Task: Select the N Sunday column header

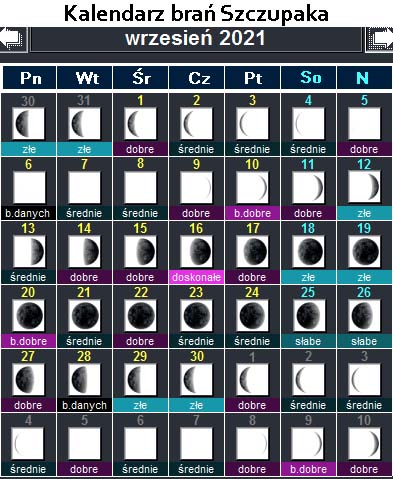Action: [364, 78]
